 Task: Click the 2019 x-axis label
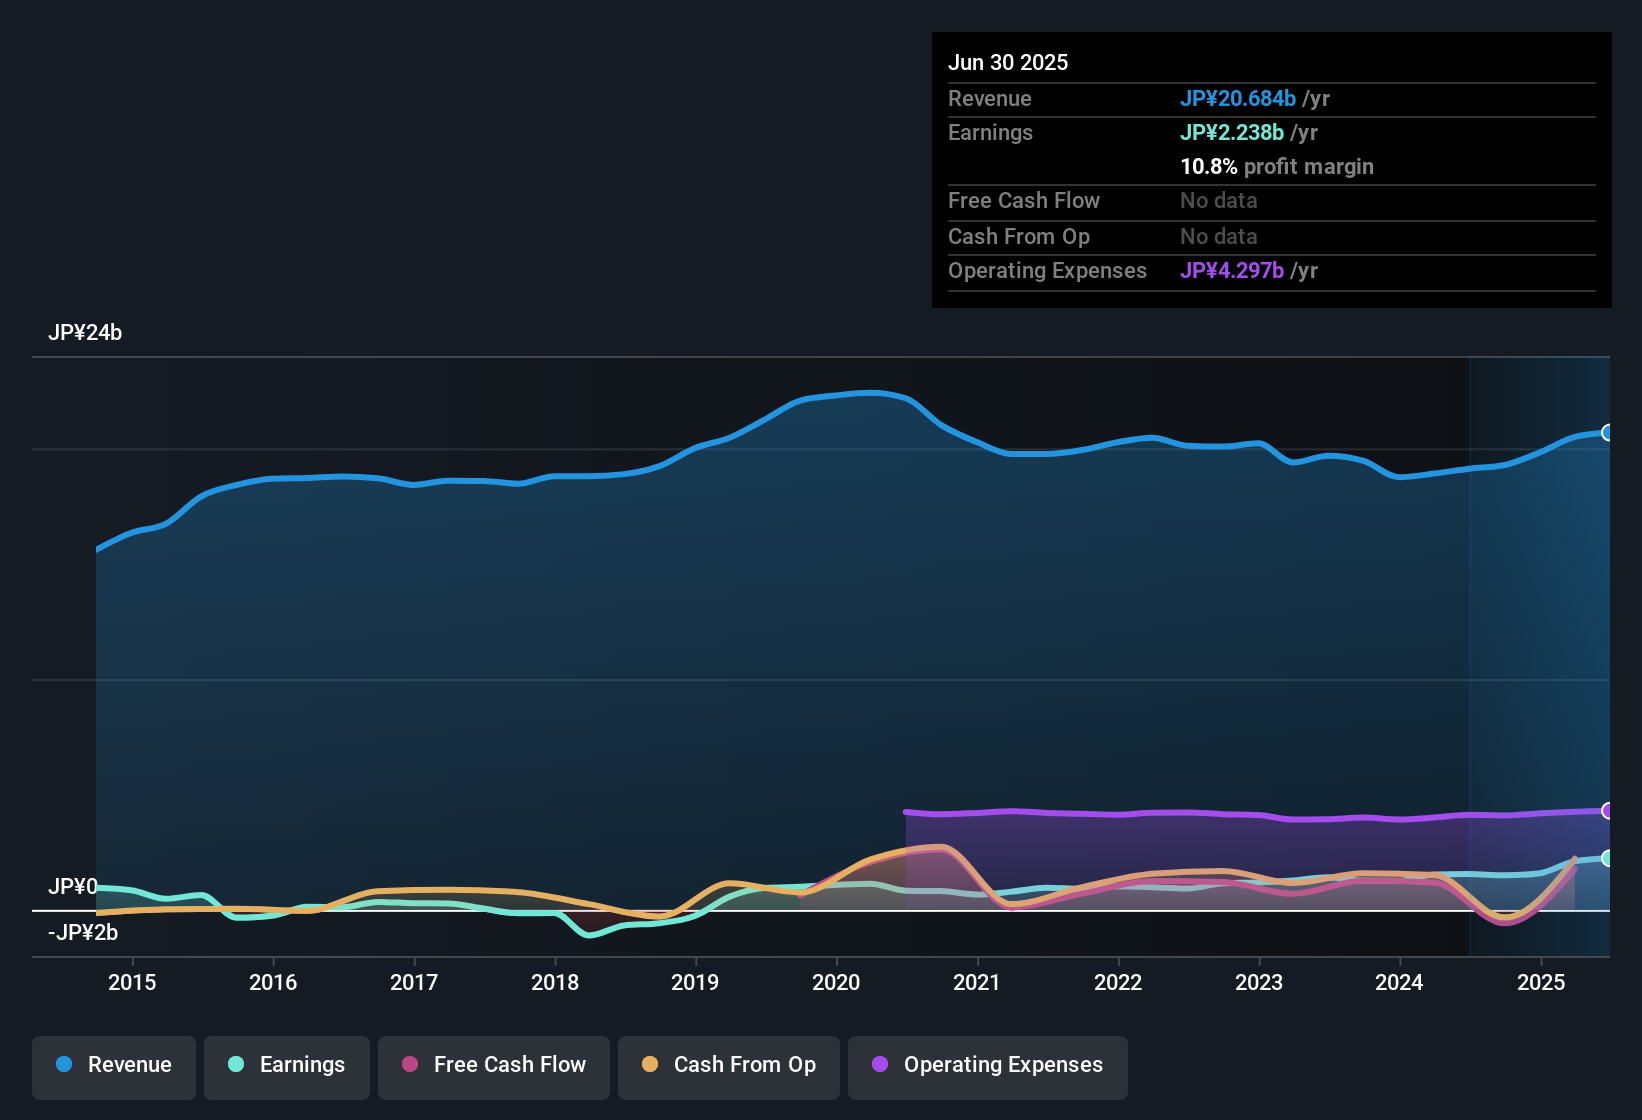pos(695,982)
